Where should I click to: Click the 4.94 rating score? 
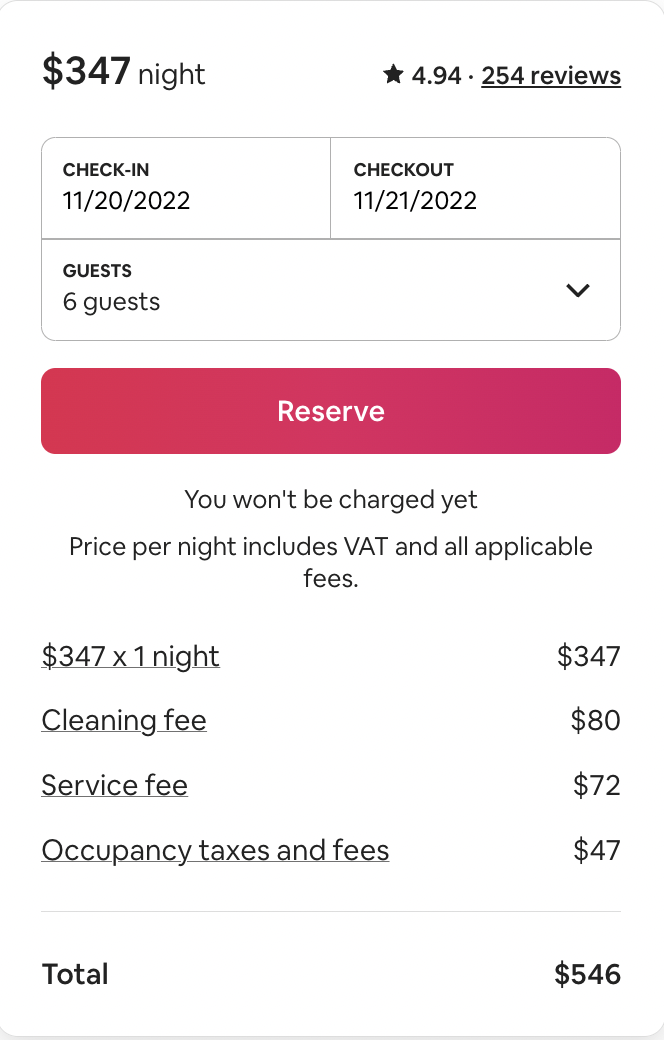436,76
